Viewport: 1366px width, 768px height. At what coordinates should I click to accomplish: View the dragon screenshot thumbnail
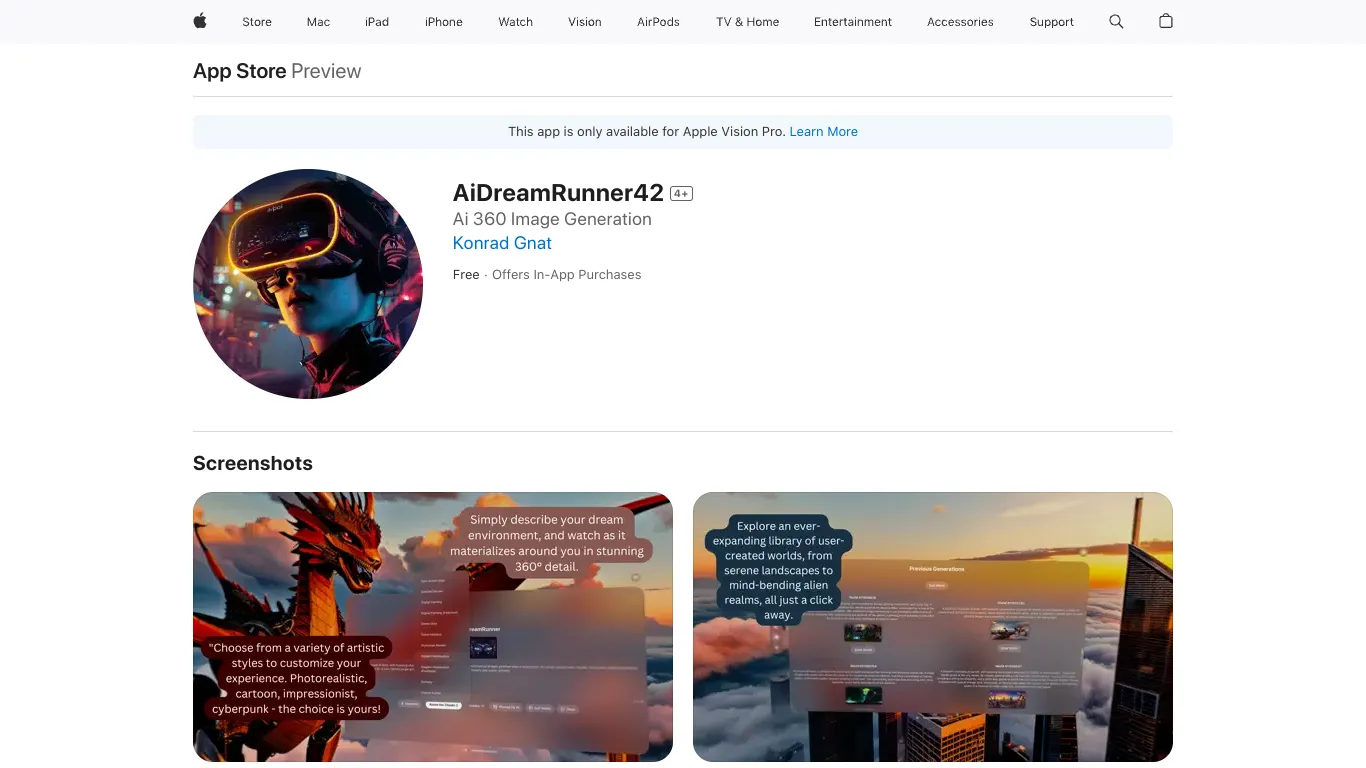(433, 627)
